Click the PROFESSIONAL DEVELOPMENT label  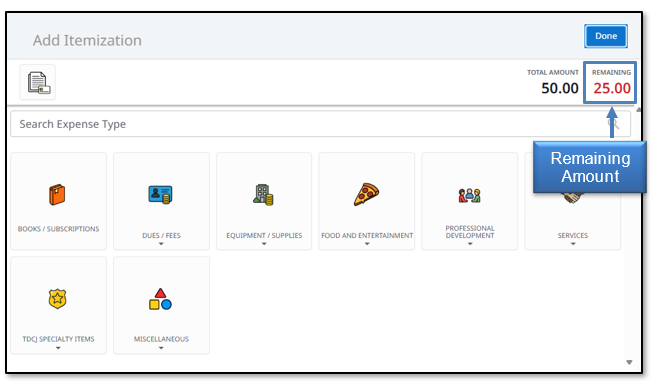pos(470,232)
